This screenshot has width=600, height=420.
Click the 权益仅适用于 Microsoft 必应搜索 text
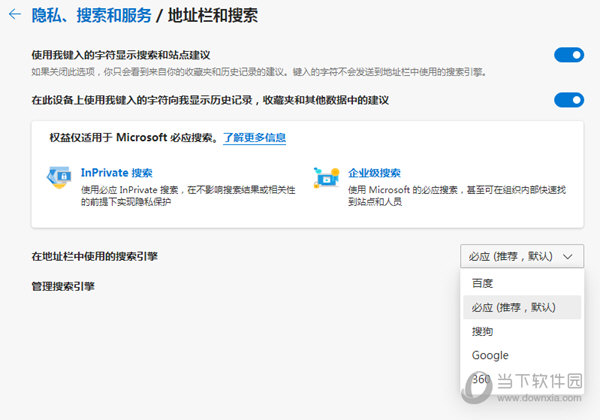[x=134, y=138]
